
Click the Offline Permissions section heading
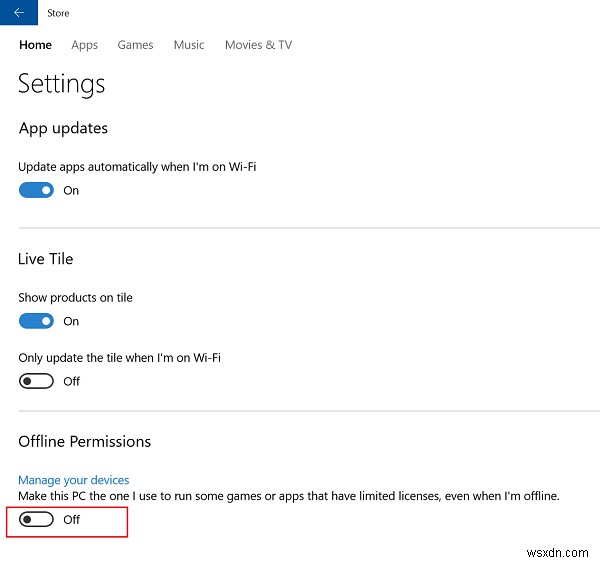85,442
